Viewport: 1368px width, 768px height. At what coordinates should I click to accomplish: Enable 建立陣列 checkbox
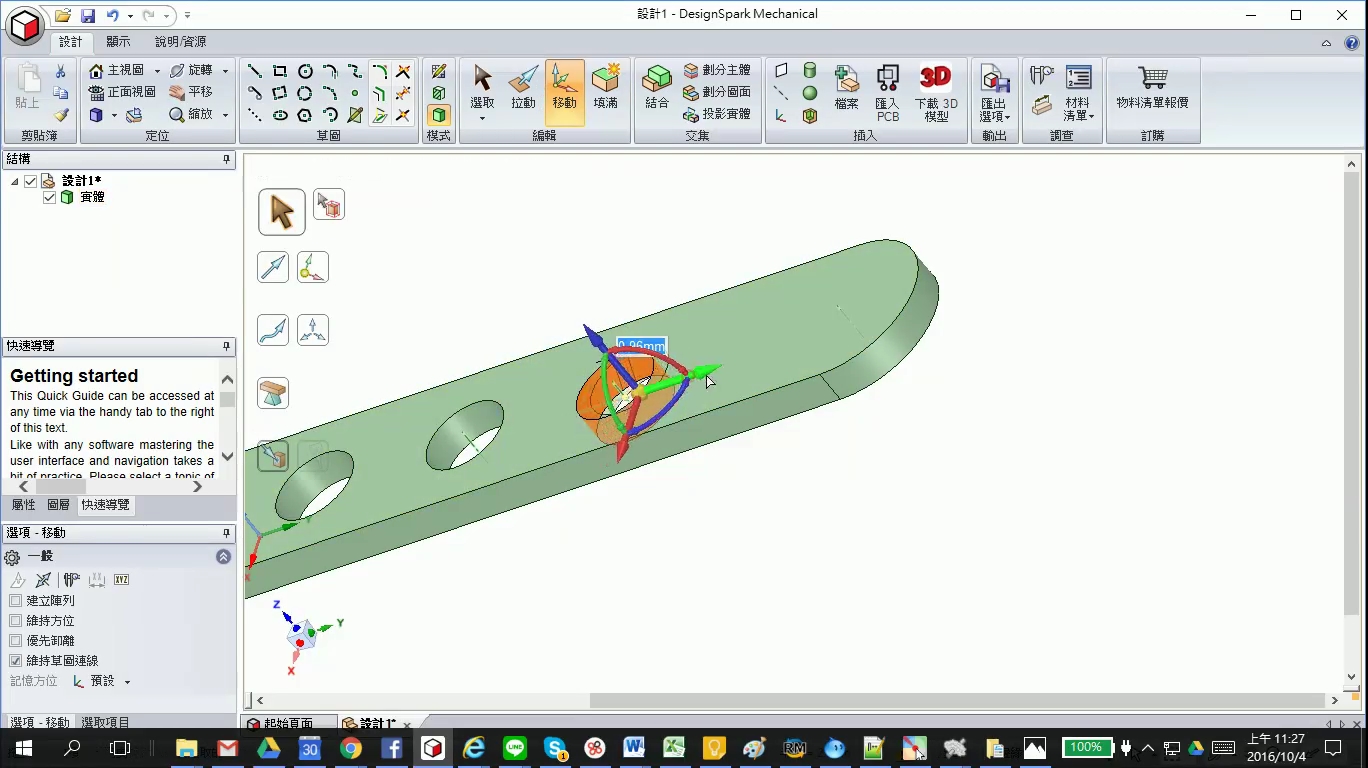pyautogui.click(x=15, y=601)
